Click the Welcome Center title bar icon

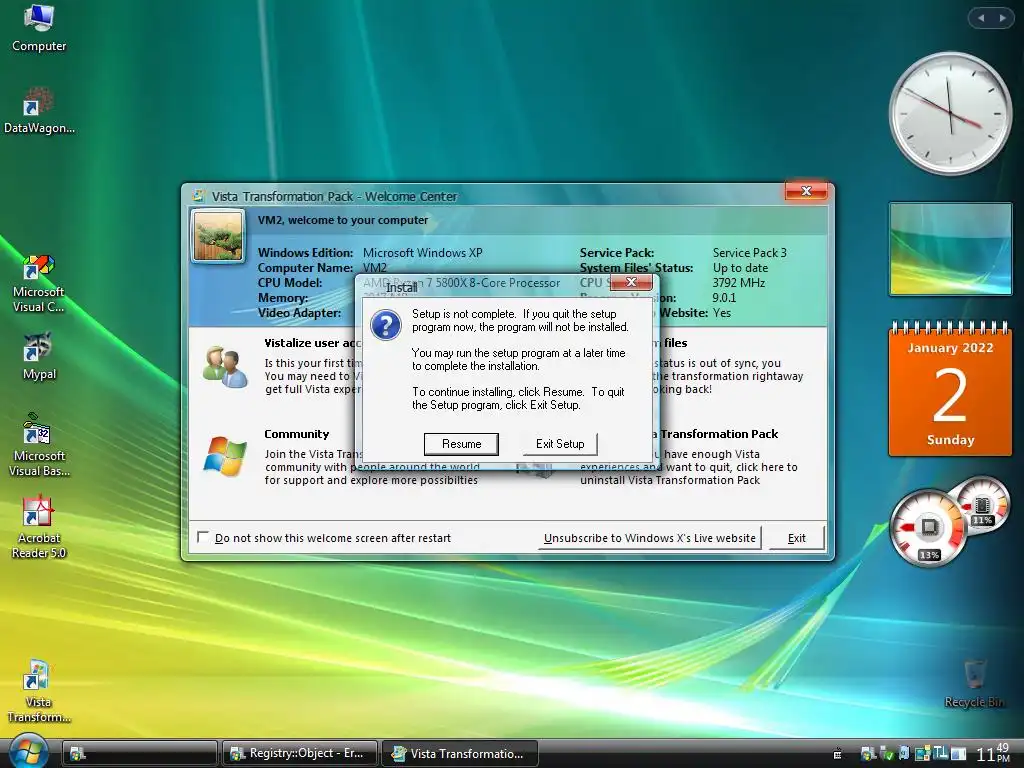coord(198,195)
